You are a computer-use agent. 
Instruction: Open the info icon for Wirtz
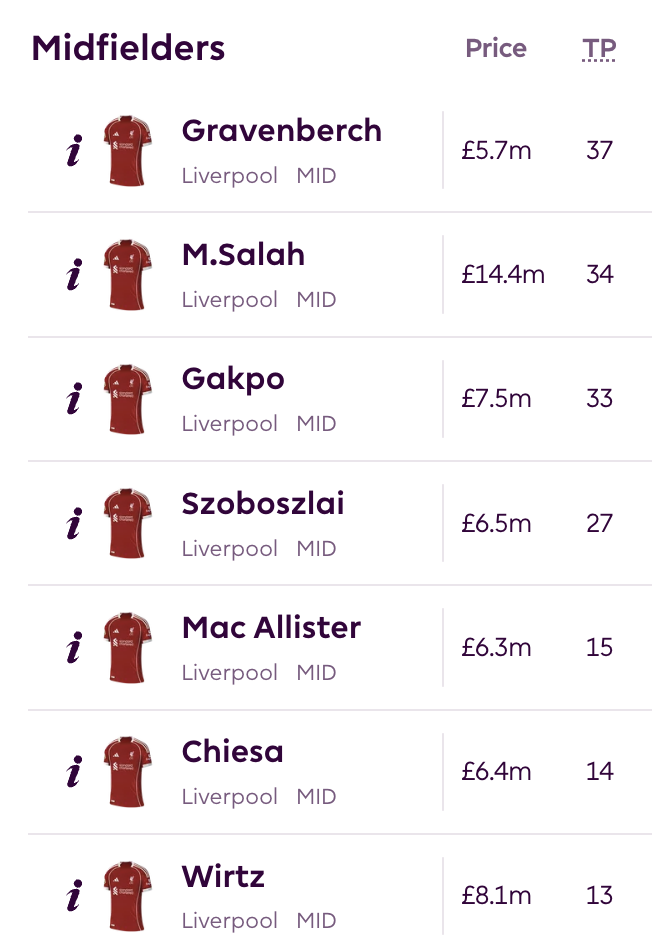(73, 896)
